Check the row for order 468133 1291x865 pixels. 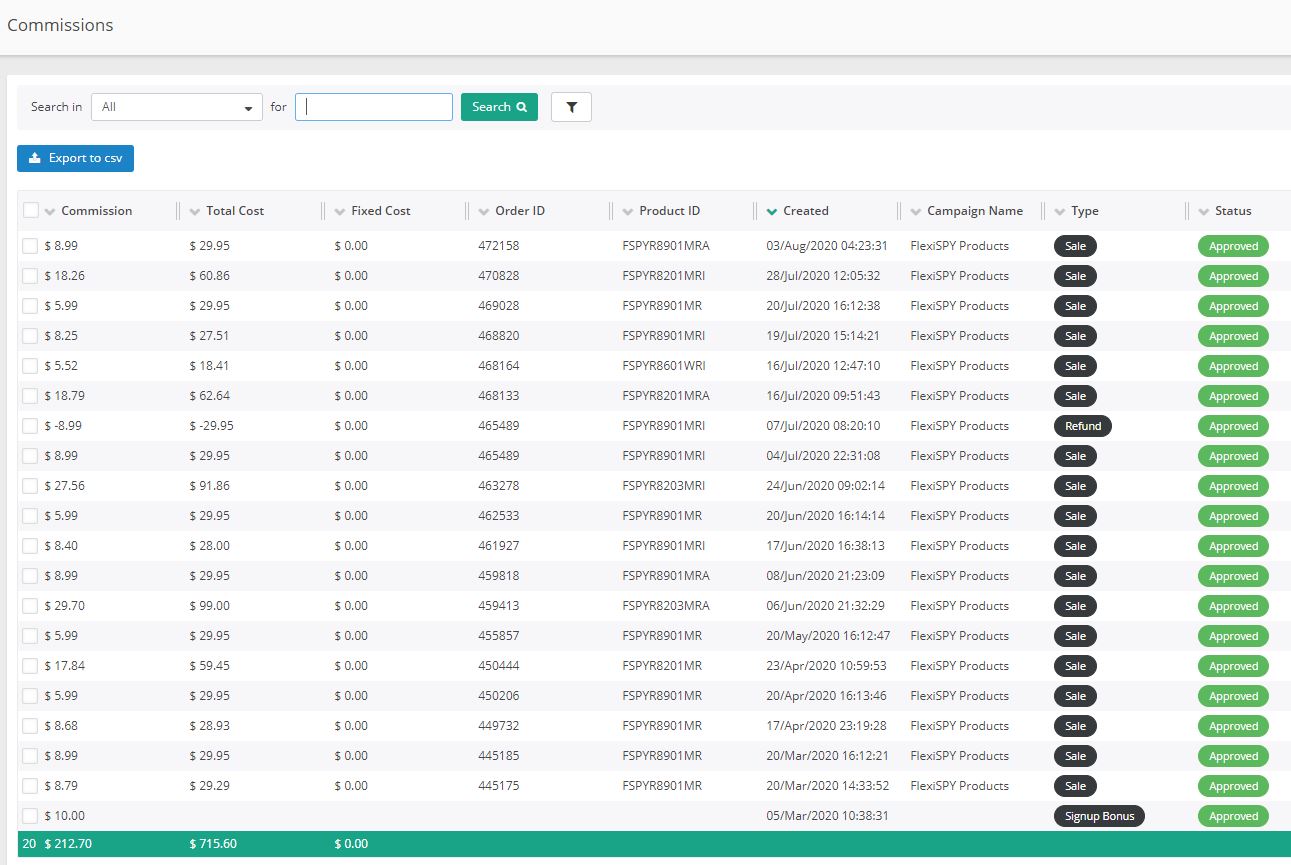pyautogui.click(x=30, y=396)
